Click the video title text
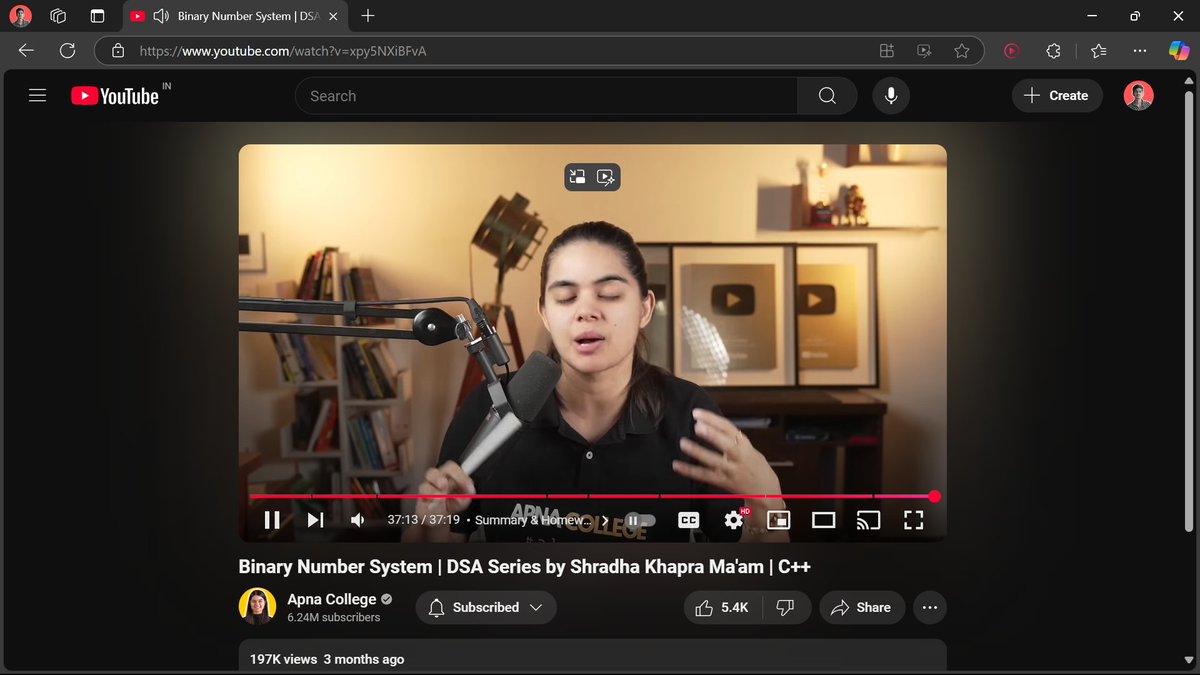Screen dimensions: 1200x675 (524, 566)
